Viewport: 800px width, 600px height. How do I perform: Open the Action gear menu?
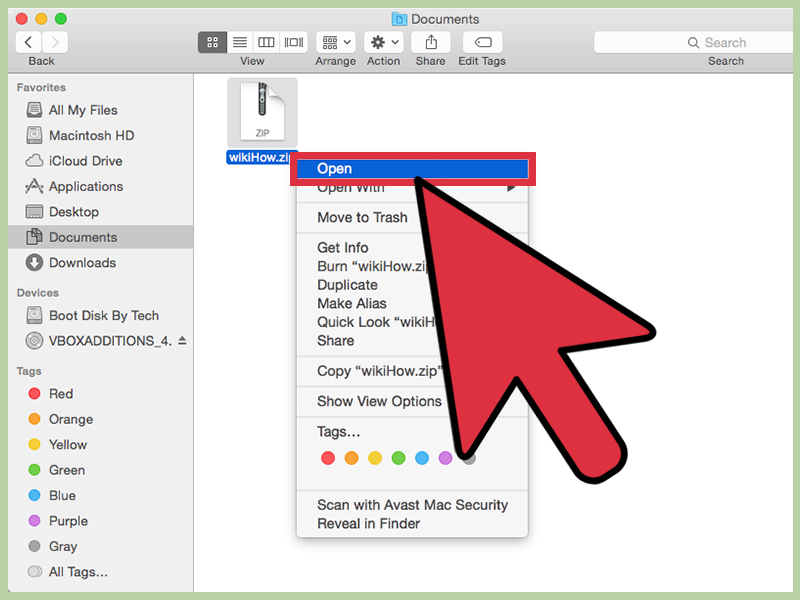(x=384, y=42)
